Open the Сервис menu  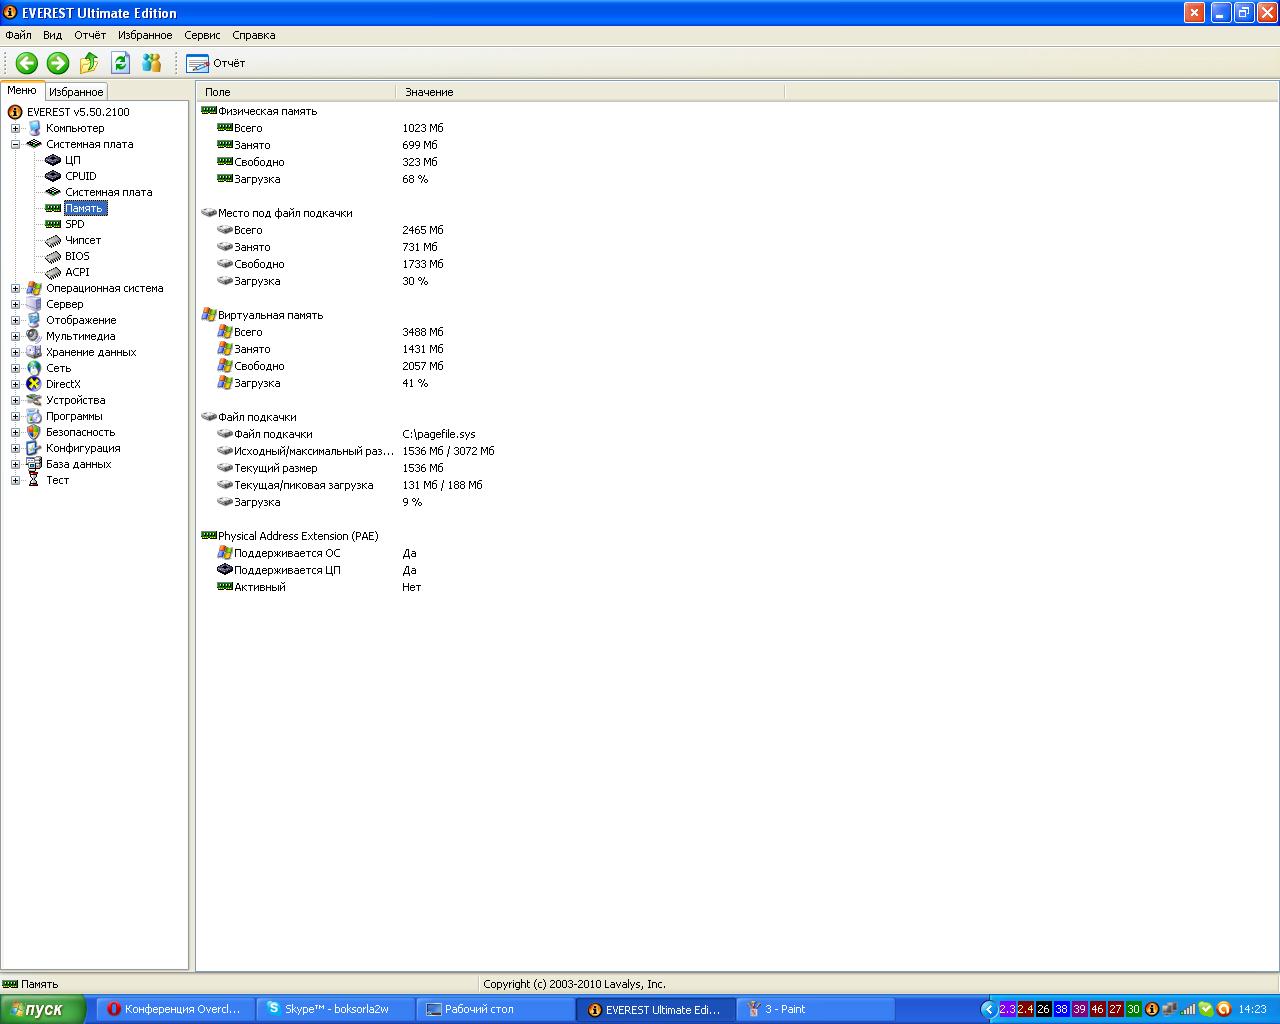click(202, 35)
